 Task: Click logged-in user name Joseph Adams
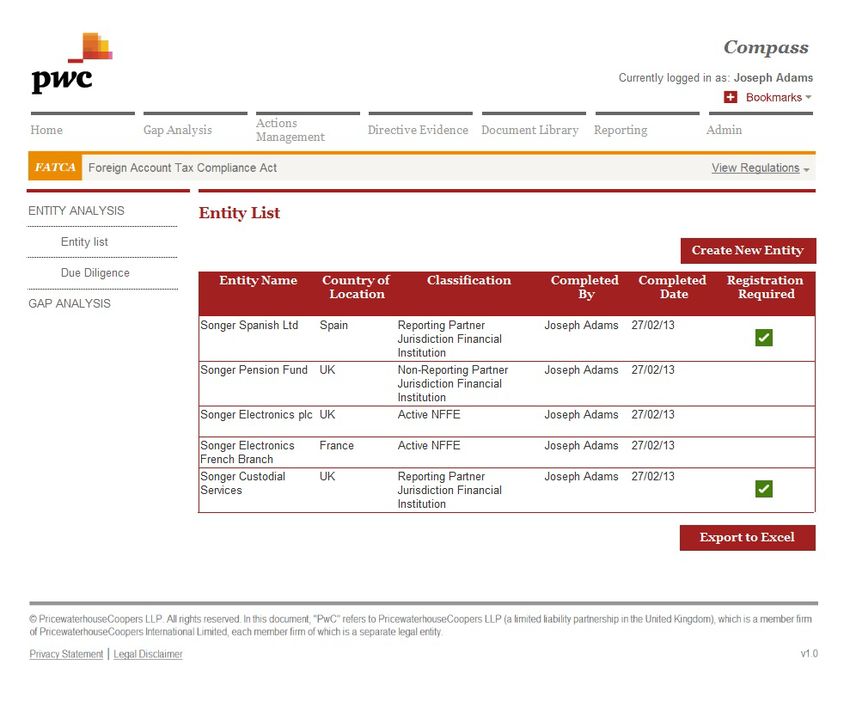coord(773,78)
